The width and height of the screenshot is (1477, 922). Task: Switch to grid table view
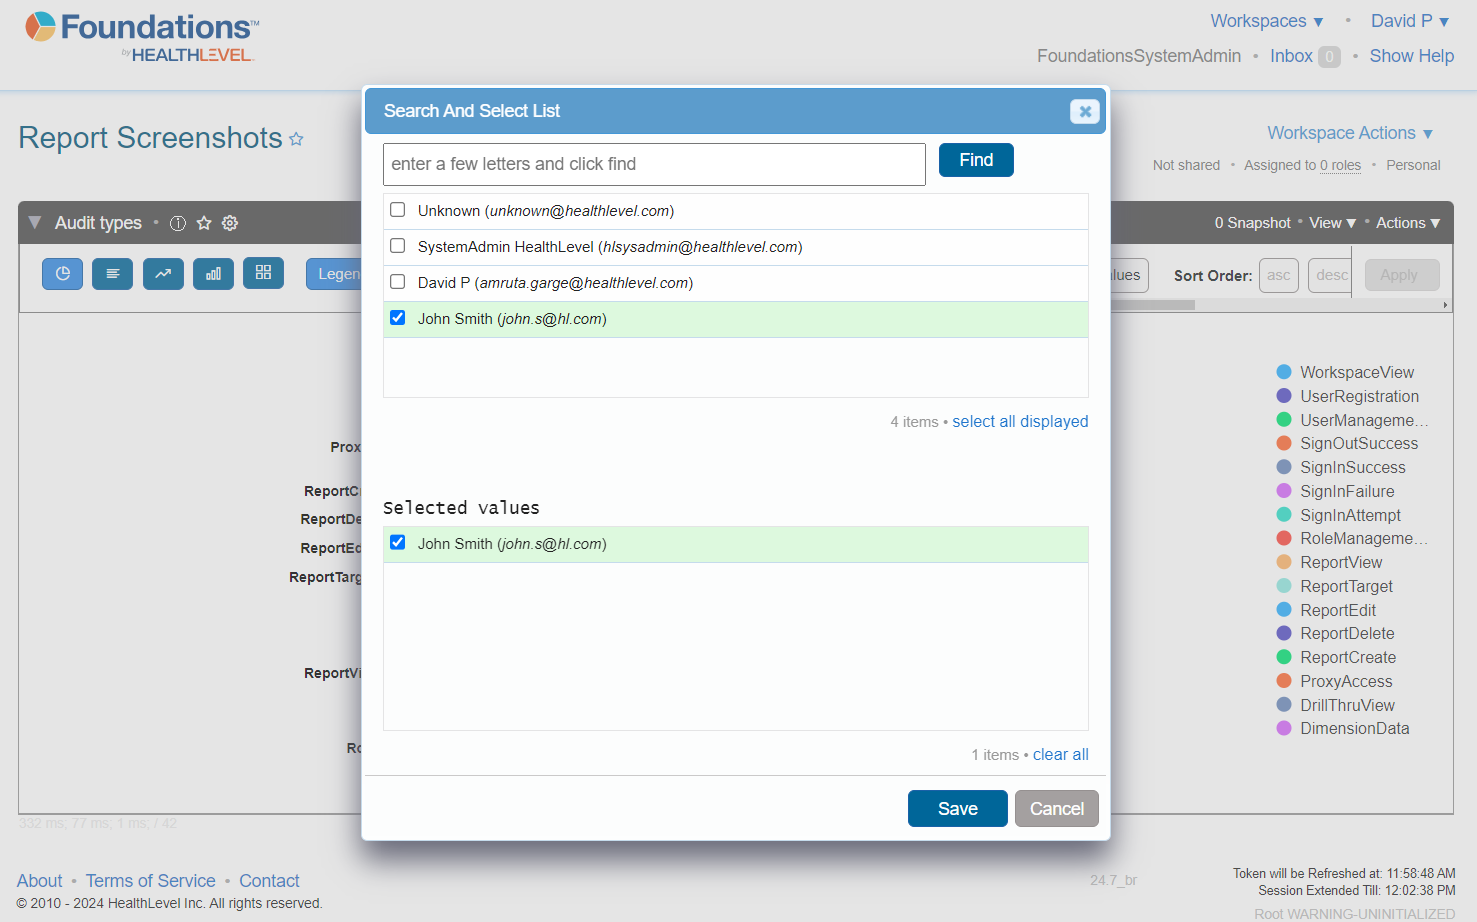coord(263,273)
